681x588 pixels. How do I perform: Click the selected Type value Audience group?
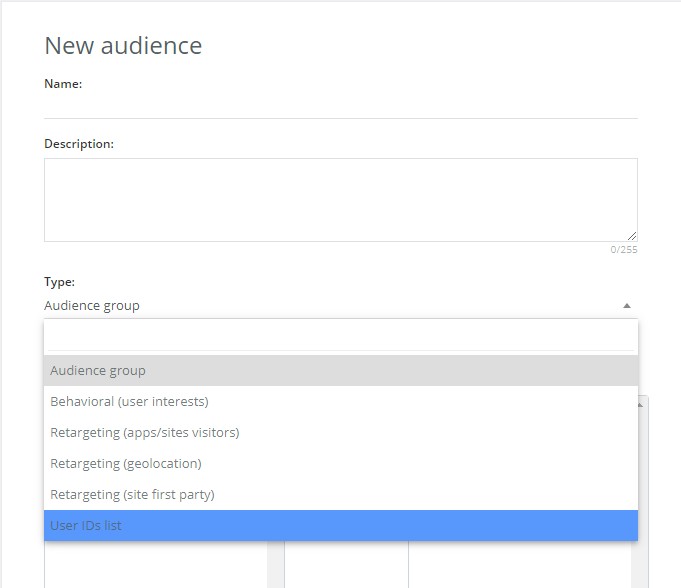[92, 306]
